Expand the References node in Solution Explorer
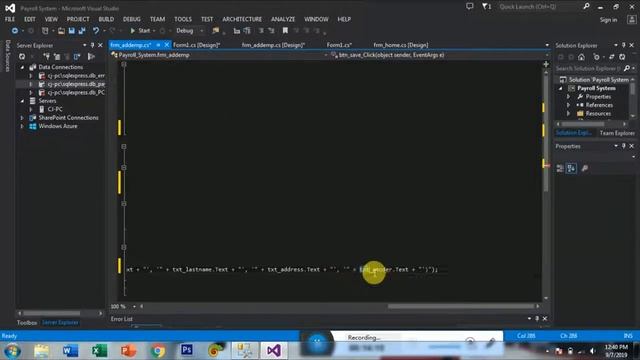640x360 pixels. click(x=568, y=105)
